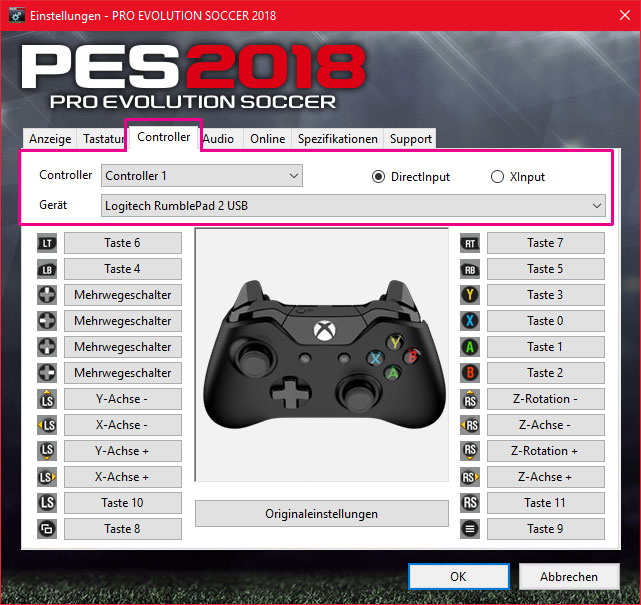Expand the Logitech RumblePad 2 USB device list
This screenshot has width=641, height=605.
coord(353,206)
